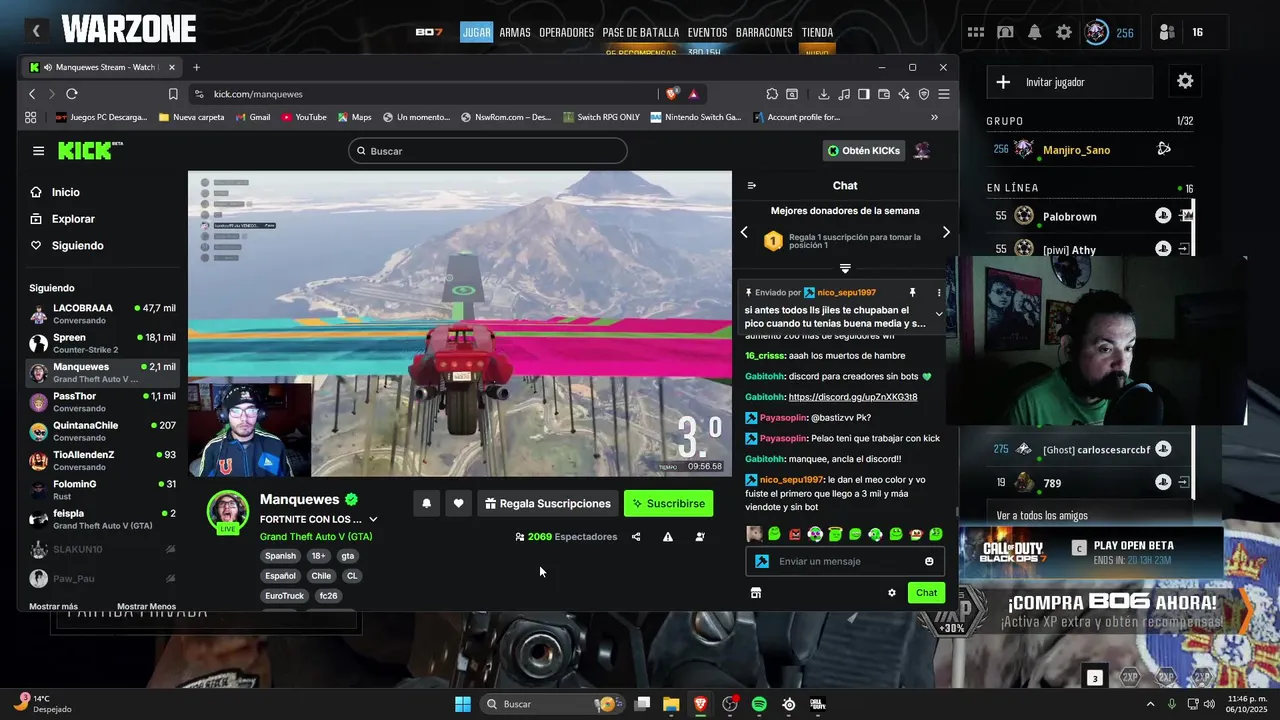This screenshot has height=720, width=1280.
Task: Open browser extensions puzzle icon
Action: [x=772, y=94]
